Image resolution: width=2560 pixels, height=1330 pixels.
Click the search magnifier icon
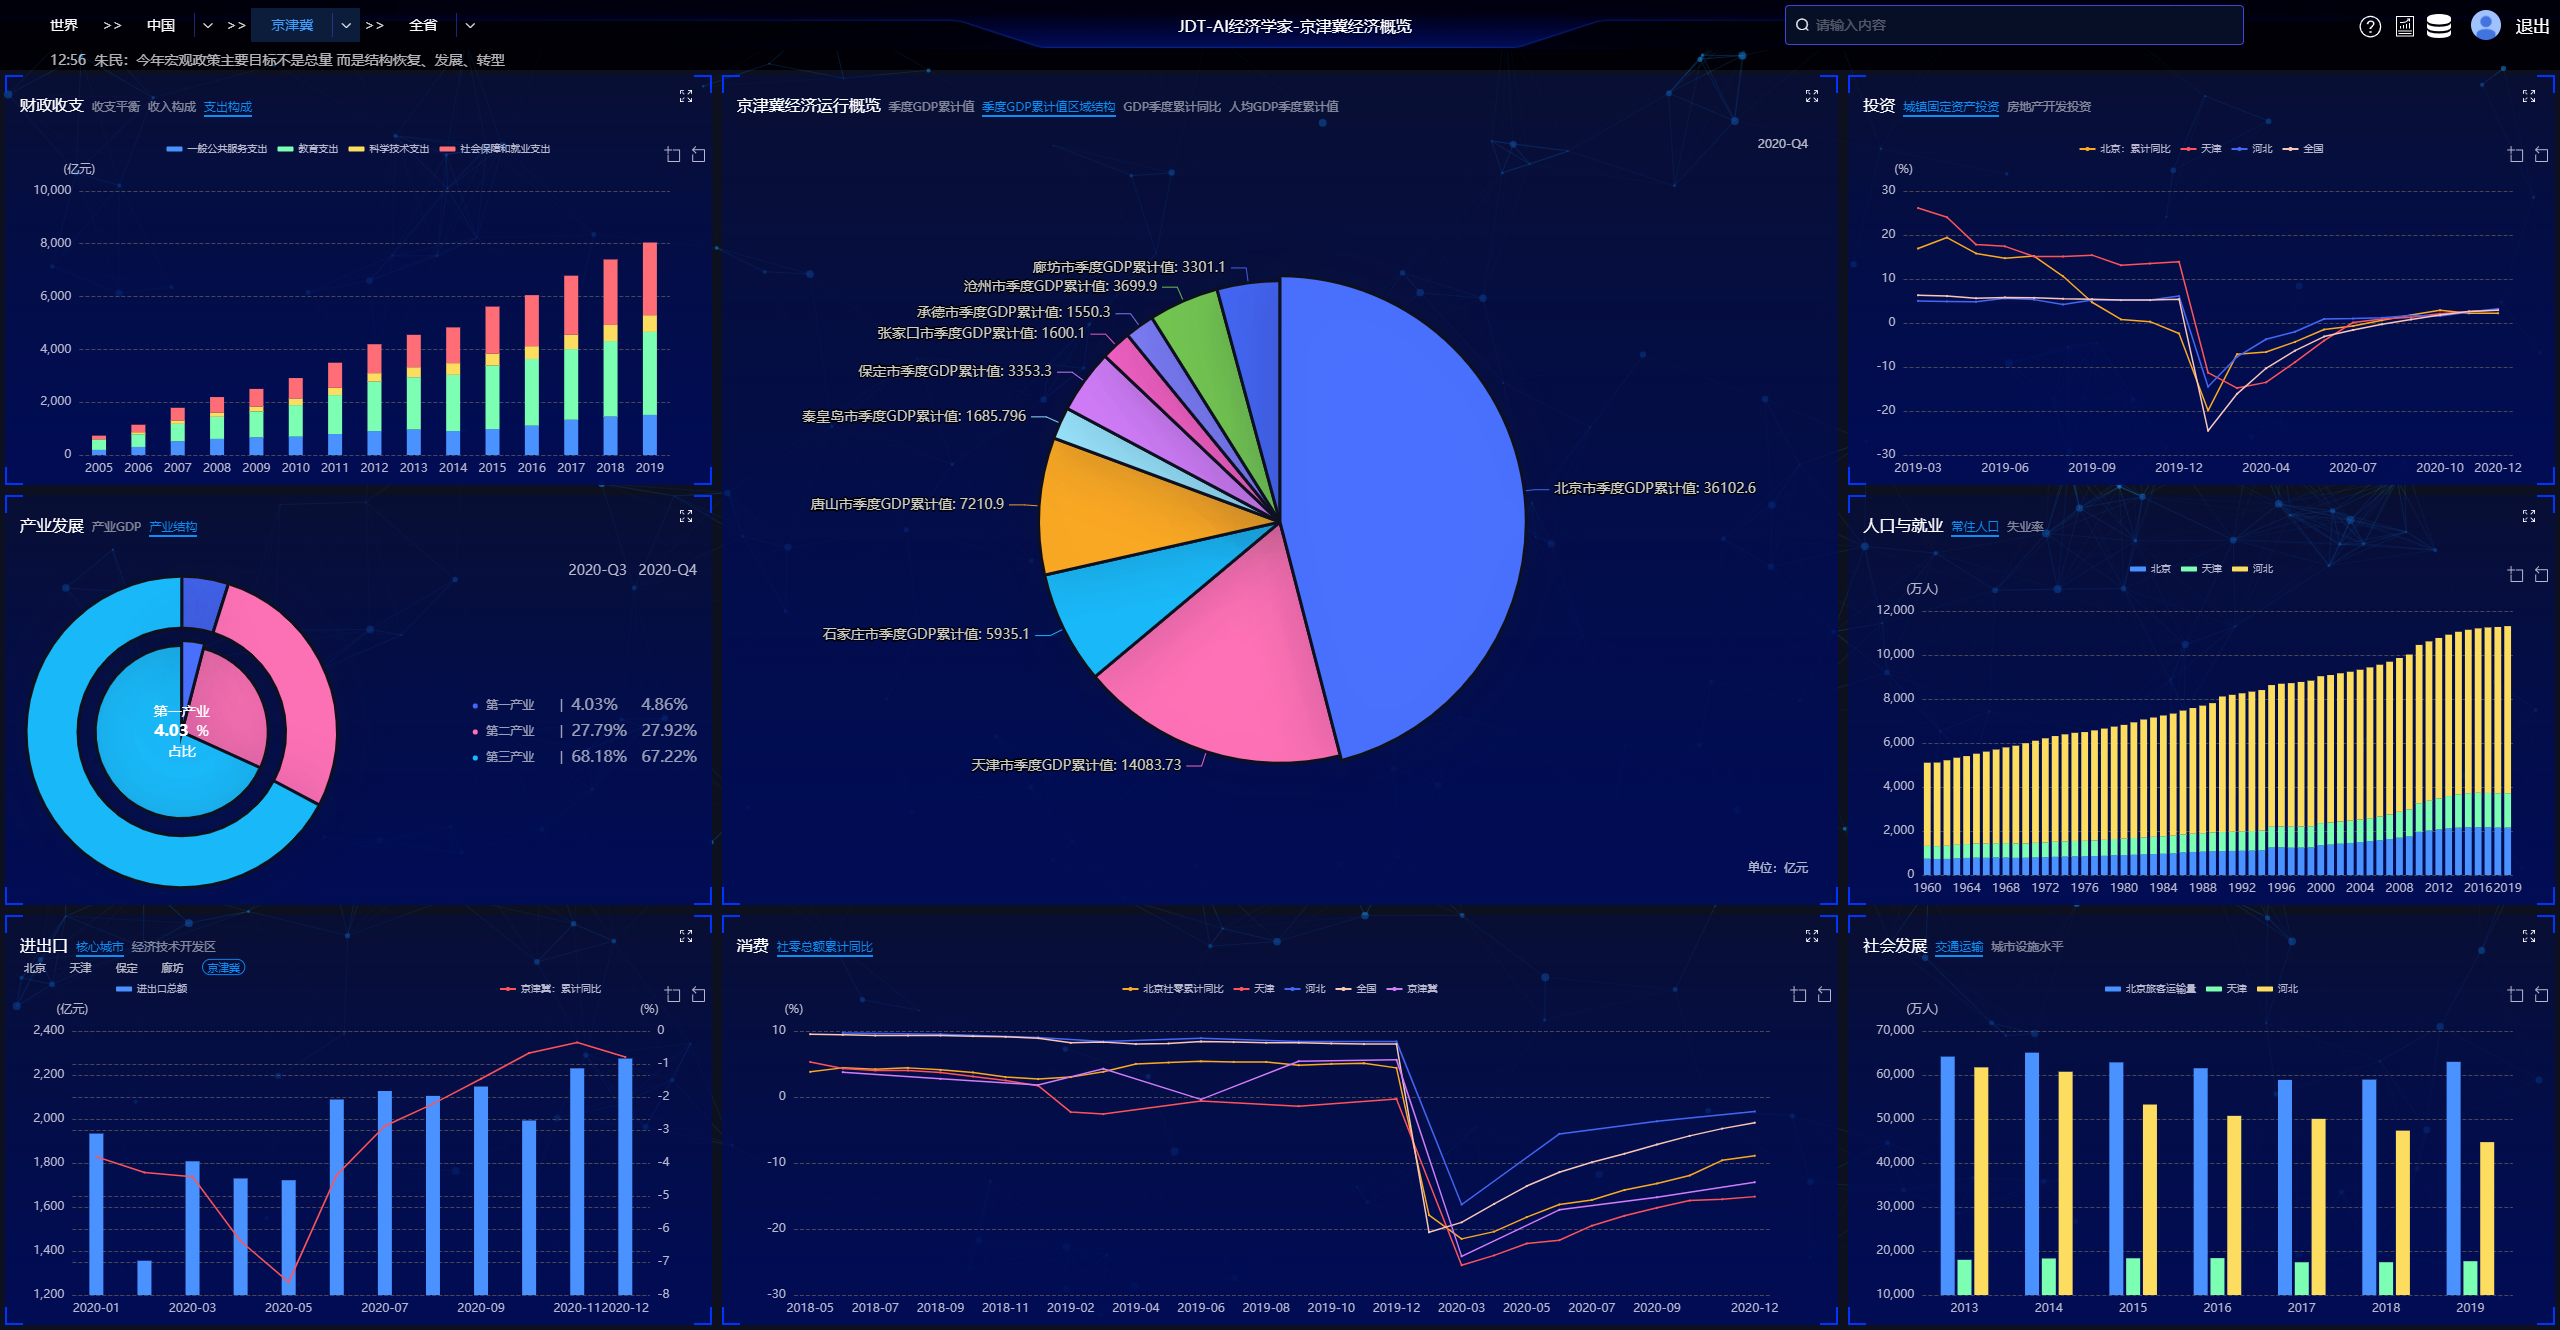(x=1802, y=25)
